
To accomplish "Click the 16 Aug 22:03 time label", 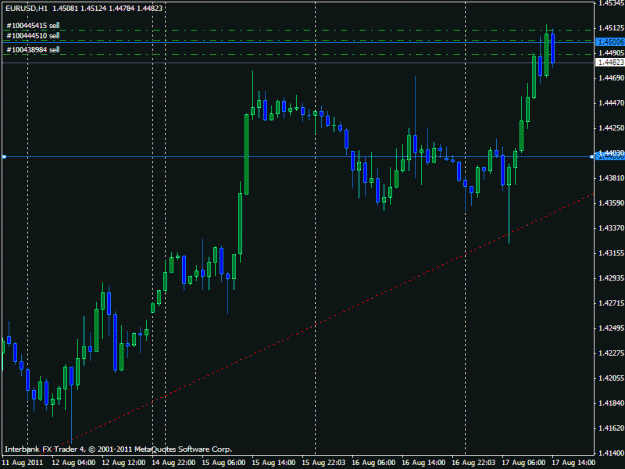I will [x=474, y=462].
